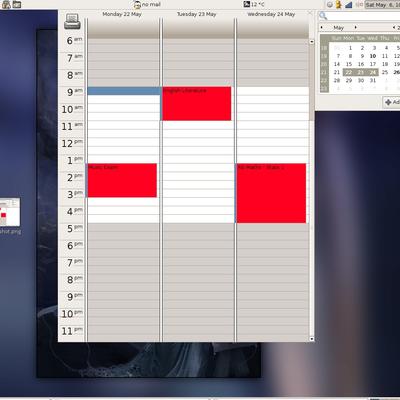Advance to the next month after May
The height and width of the screenshot is (400, 400).
[x=356, y=27]
